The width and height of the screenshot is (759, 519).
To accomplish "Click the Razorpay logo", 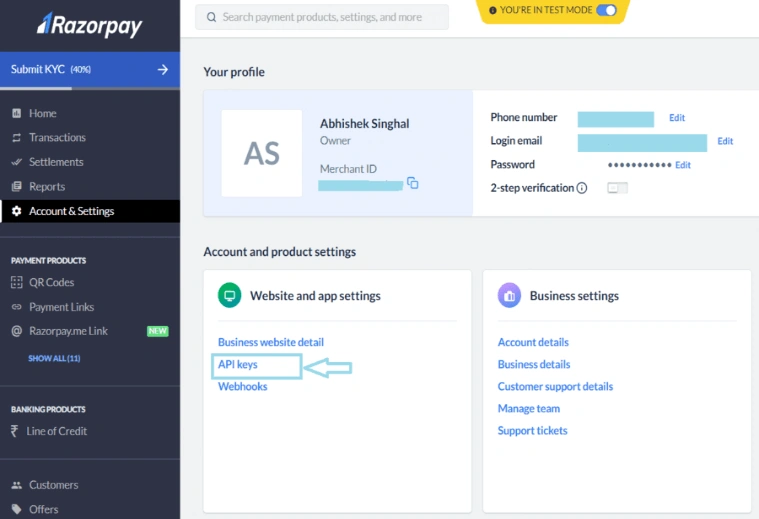I will 90,24.
